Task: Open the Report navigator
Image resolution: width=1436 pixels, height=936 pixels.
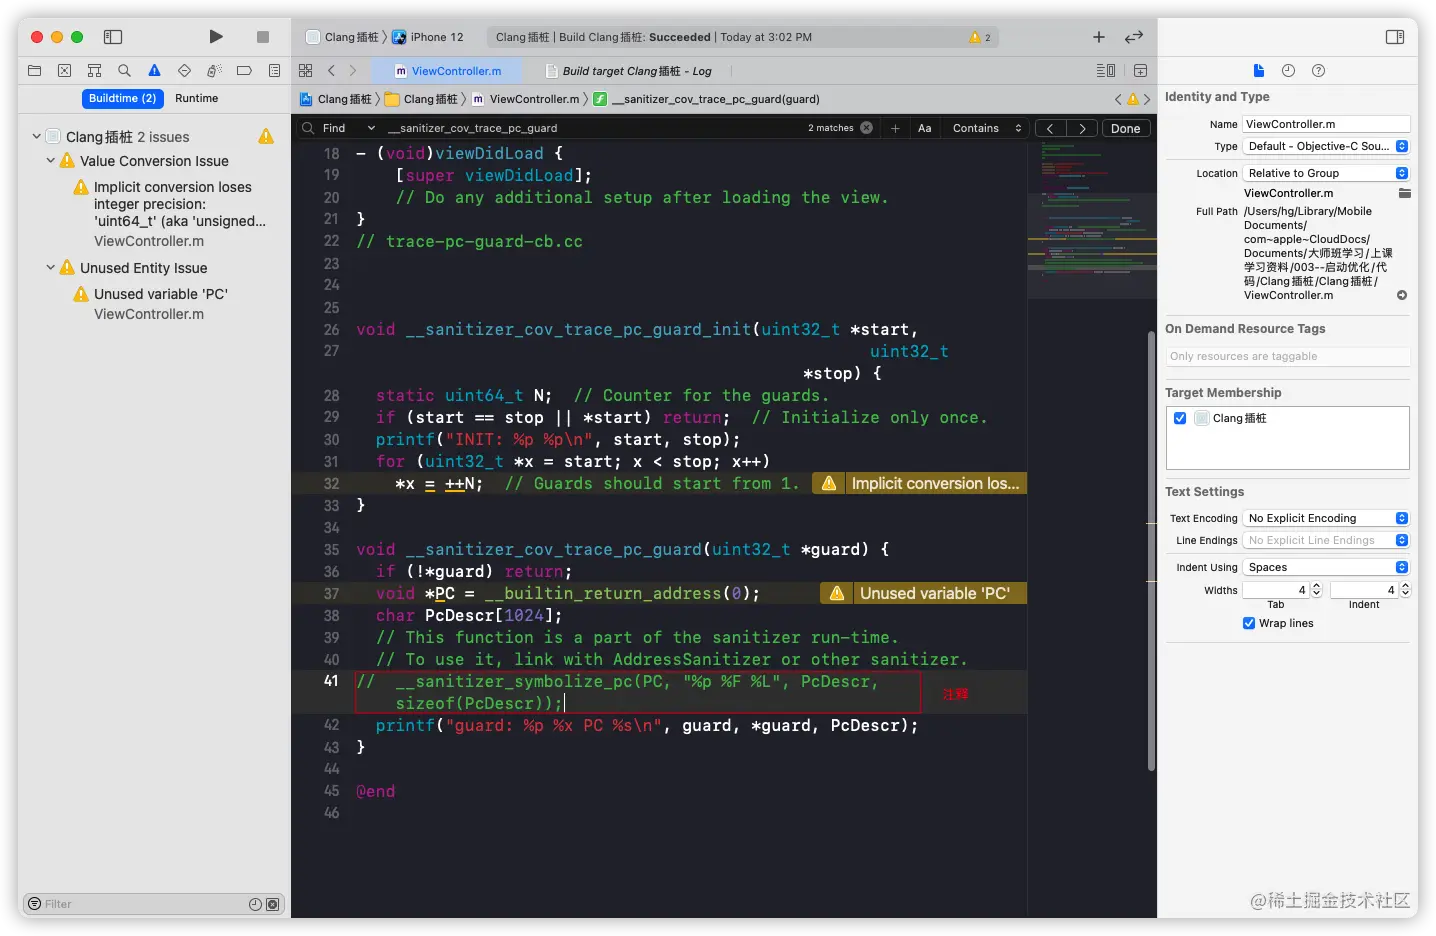Action: tap(274, 71)
